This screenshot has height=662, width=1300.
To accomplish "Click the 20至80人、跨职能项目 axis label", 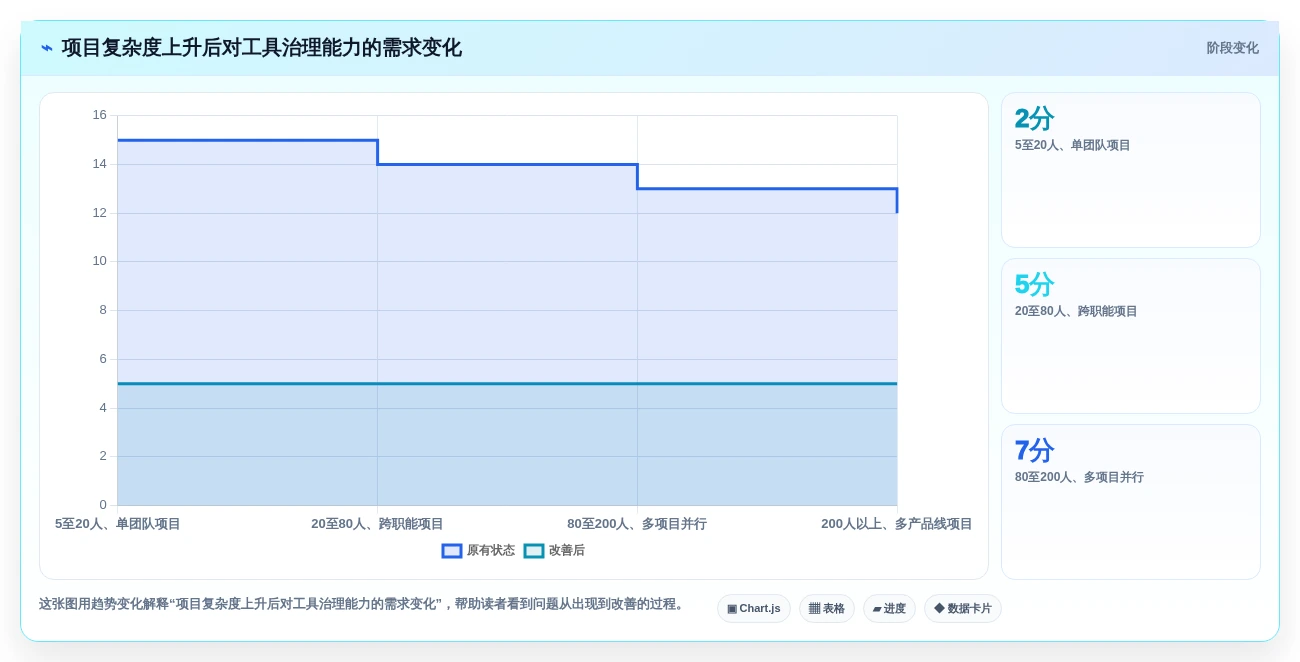I will click(377, 524).
